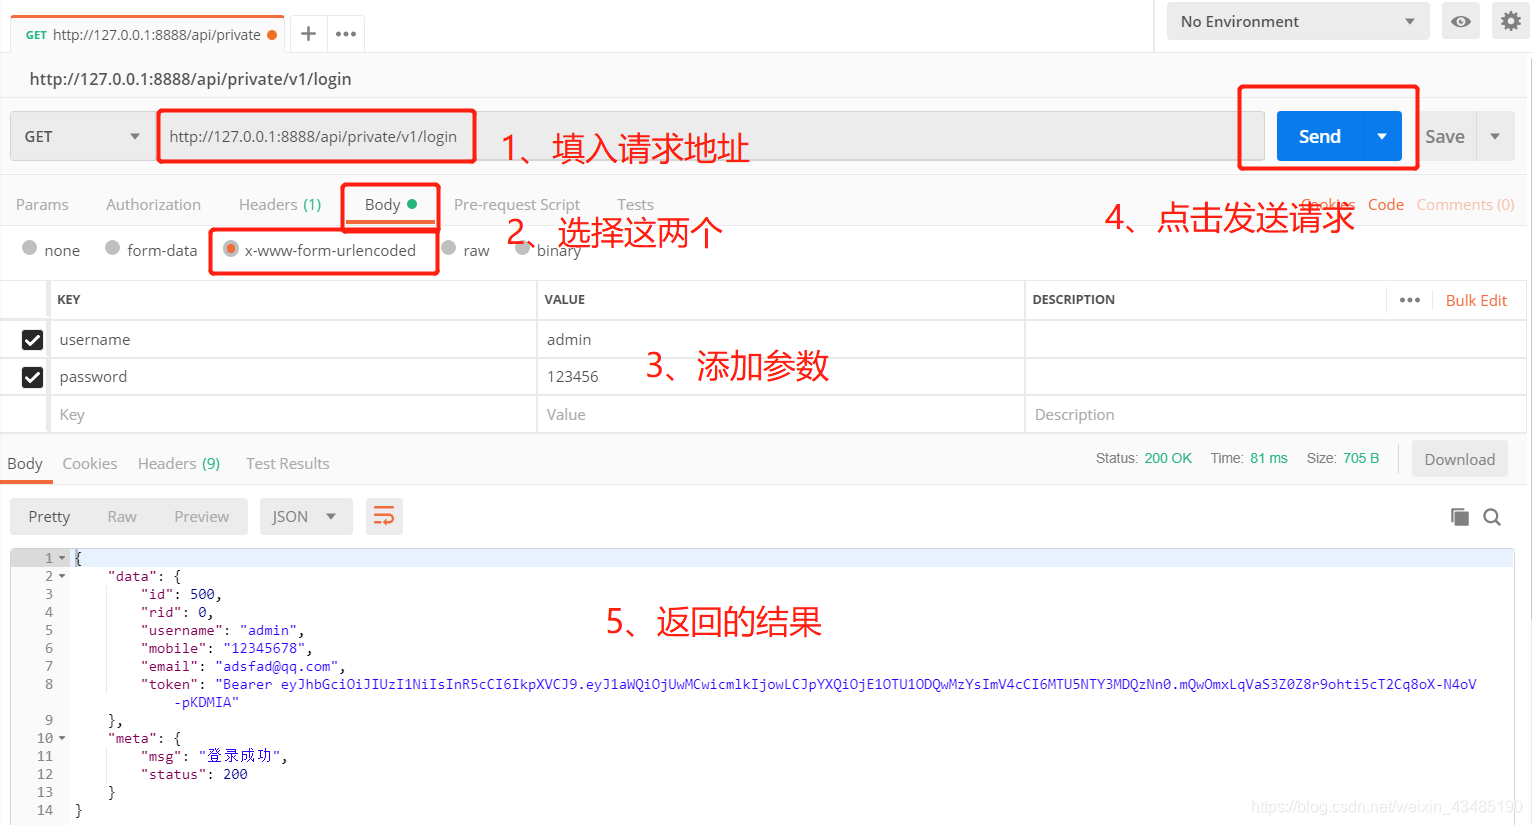Open response Headers (9) tab
The height and width of the screenshot is (825, 1532).
click(x=179, y=463)
